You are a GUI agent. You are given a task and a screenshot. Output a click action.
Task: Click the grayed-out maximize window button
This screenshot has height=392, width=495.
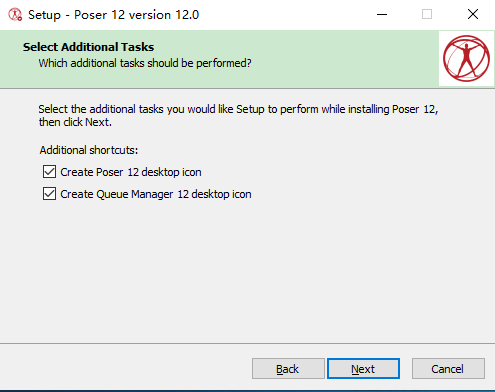click(x=427, y=14)
